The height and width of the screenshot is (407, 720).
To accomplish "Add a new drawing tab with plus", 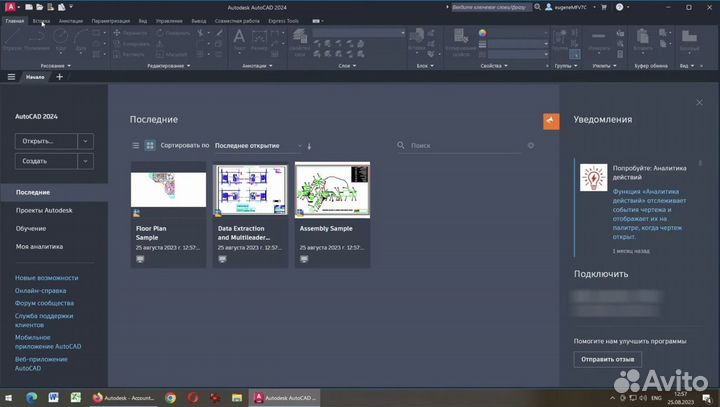I will coord(59,76).
